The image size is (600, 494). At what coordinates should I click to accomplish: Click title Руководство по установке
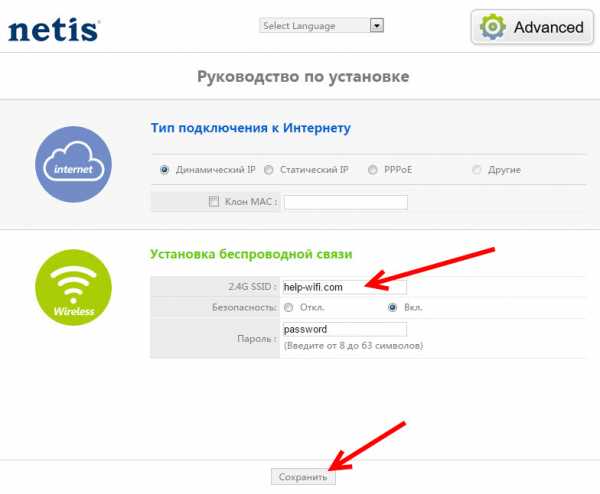[303, 77]
